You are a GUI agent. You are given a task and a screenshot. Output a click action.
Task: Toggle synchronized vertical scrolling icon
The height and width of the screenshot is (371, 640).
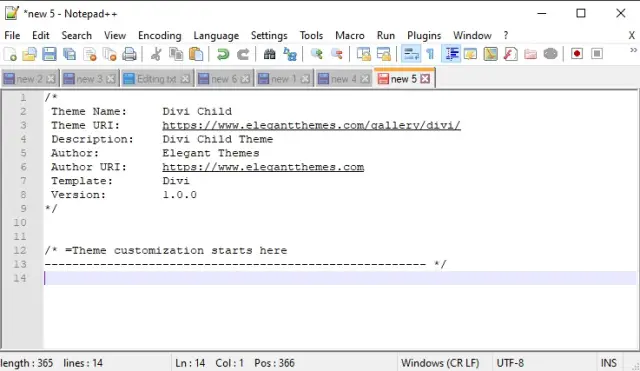pos(363,54)
